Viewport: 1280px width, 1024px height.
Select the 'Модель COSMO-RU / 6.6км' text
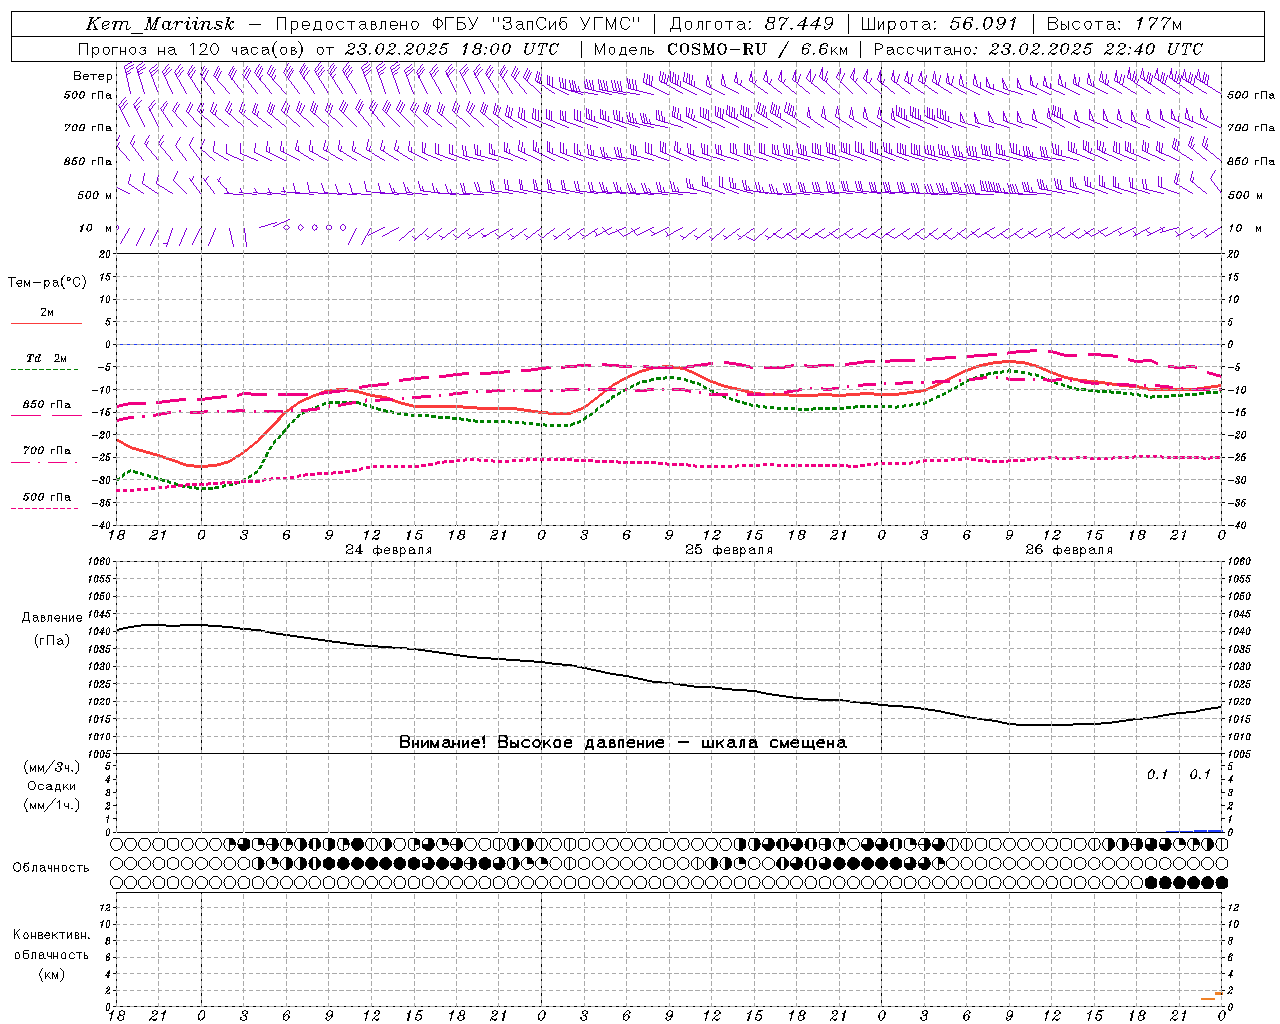point(720,49)
